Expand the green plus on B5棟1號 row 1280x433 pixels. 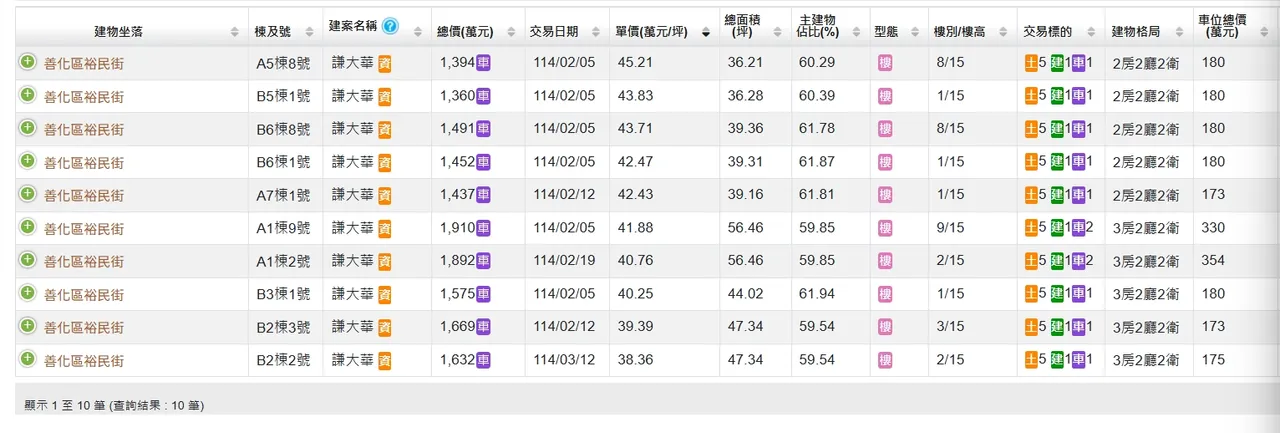28,95
